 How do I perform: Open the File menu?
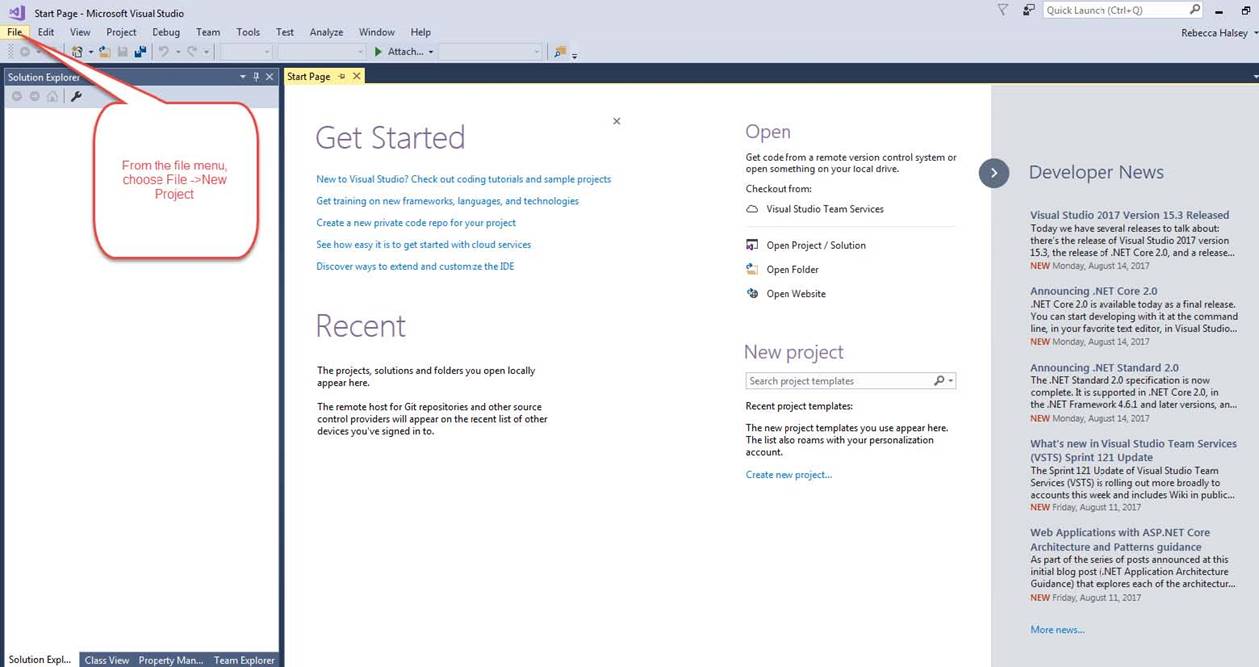14,32
